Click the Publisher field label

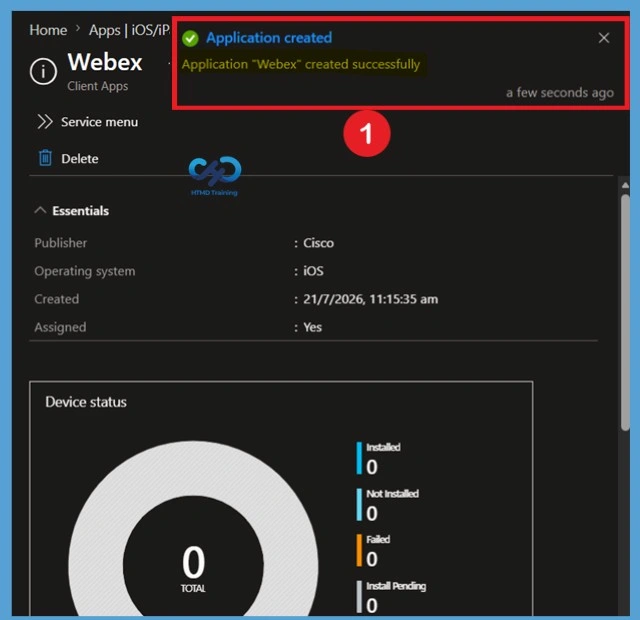tap(60, 243)
